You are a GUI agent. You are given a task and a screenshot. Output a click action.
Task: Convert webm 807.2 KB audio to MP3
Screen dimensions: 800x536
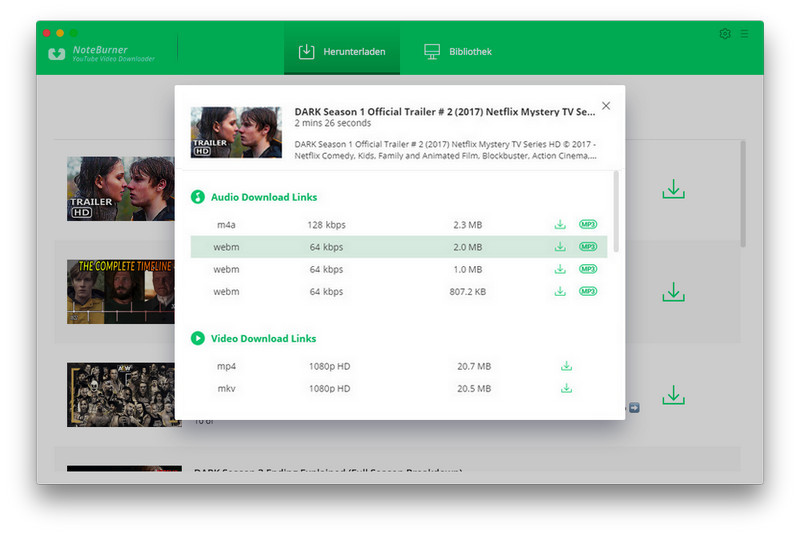click(x=588, y=291)
